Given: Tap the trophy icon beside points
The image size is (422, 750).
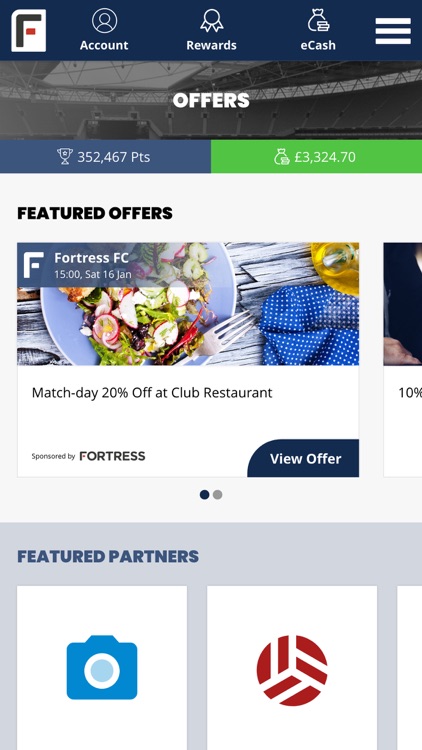Looking at the screenshot, I should [x=65, y=156].
